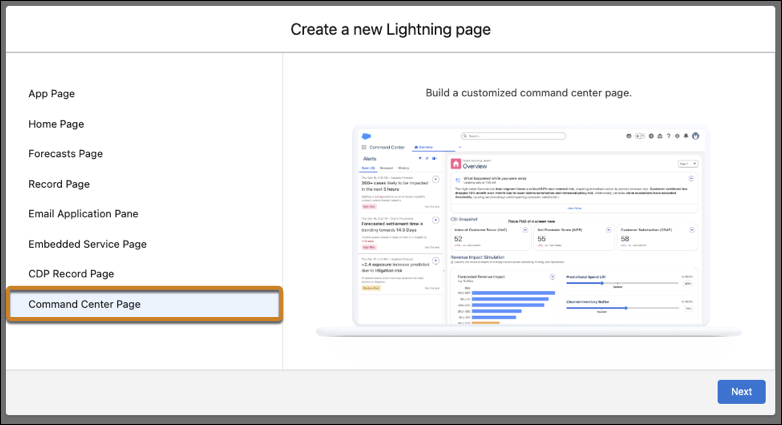This screenshot has width=782, height=425.
Task: Pick the Record Page option
Action: click(59, 184)
